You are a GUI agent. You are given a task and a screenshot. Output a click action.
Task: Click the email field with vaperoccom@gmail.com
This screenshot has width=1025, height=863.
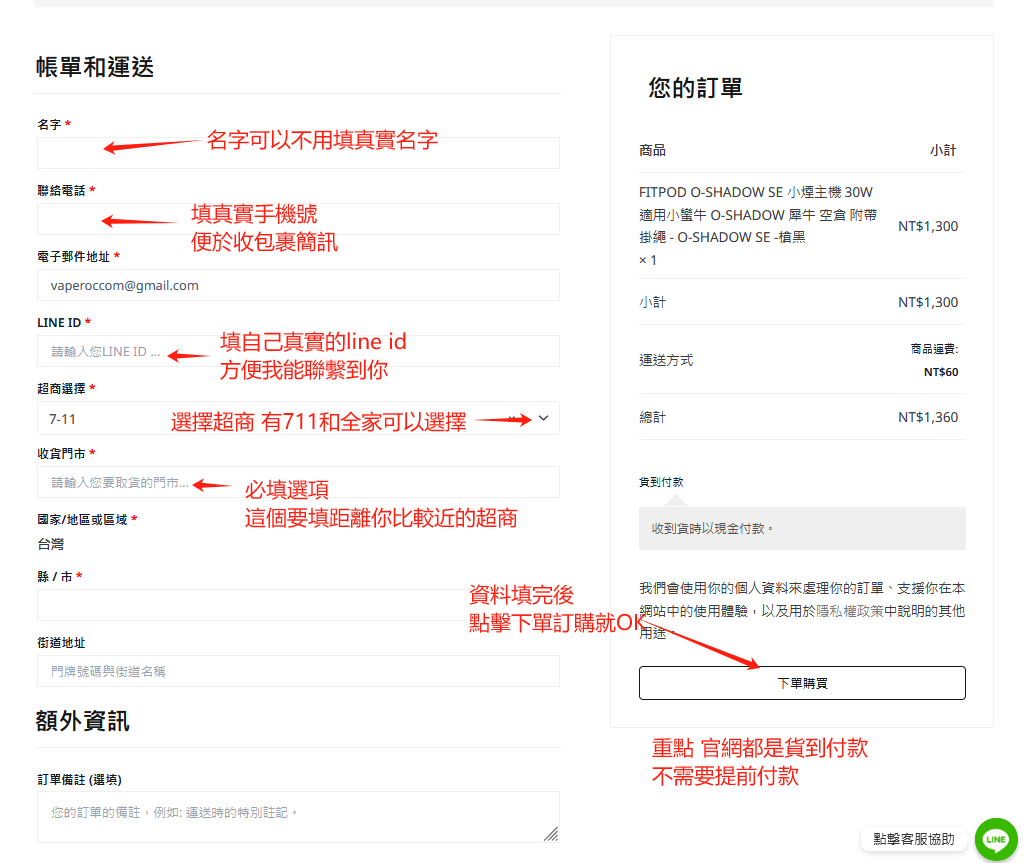coord(298,285)
